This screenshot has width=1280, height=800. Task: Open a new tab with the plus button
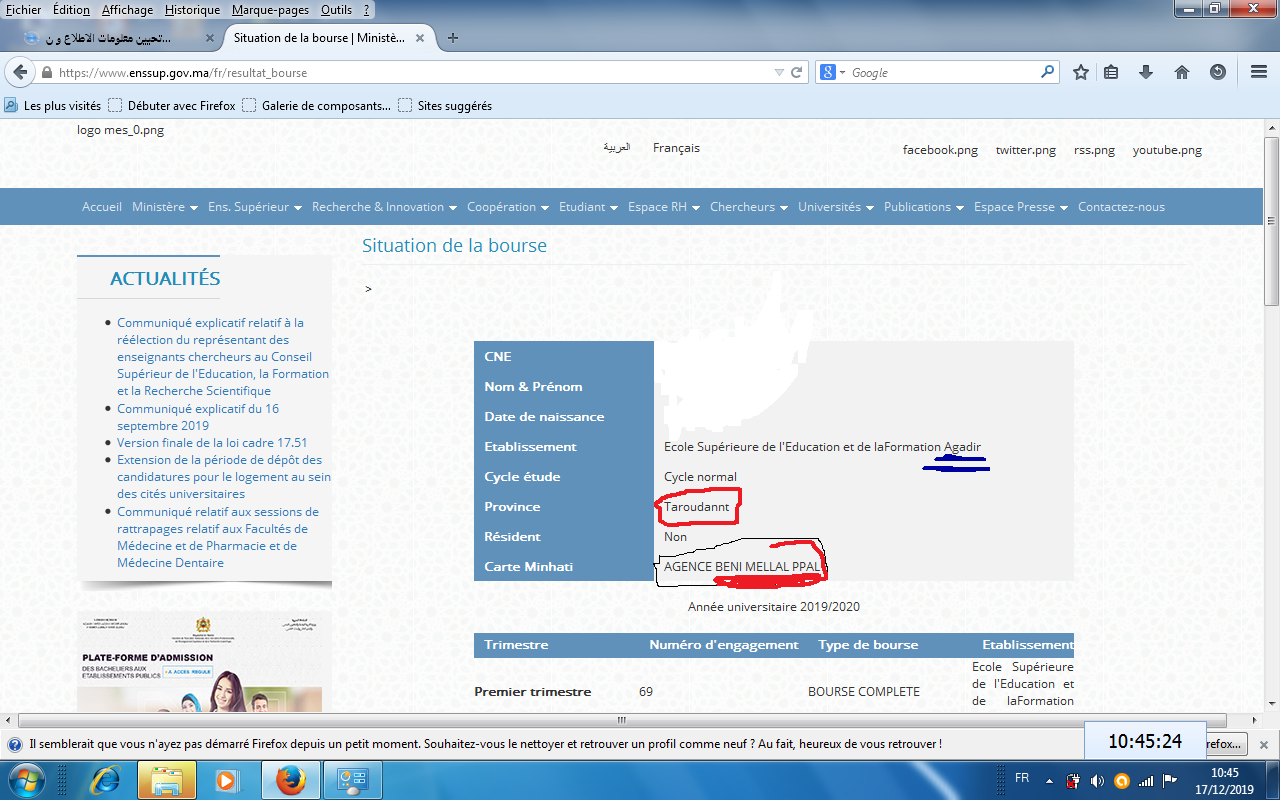click(x=453, y=38)
